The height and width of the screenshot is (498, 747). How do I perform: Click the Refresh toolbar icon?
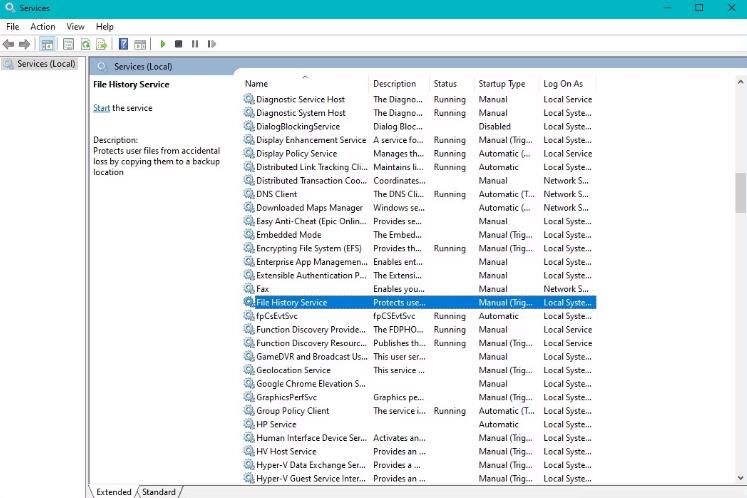86,44
